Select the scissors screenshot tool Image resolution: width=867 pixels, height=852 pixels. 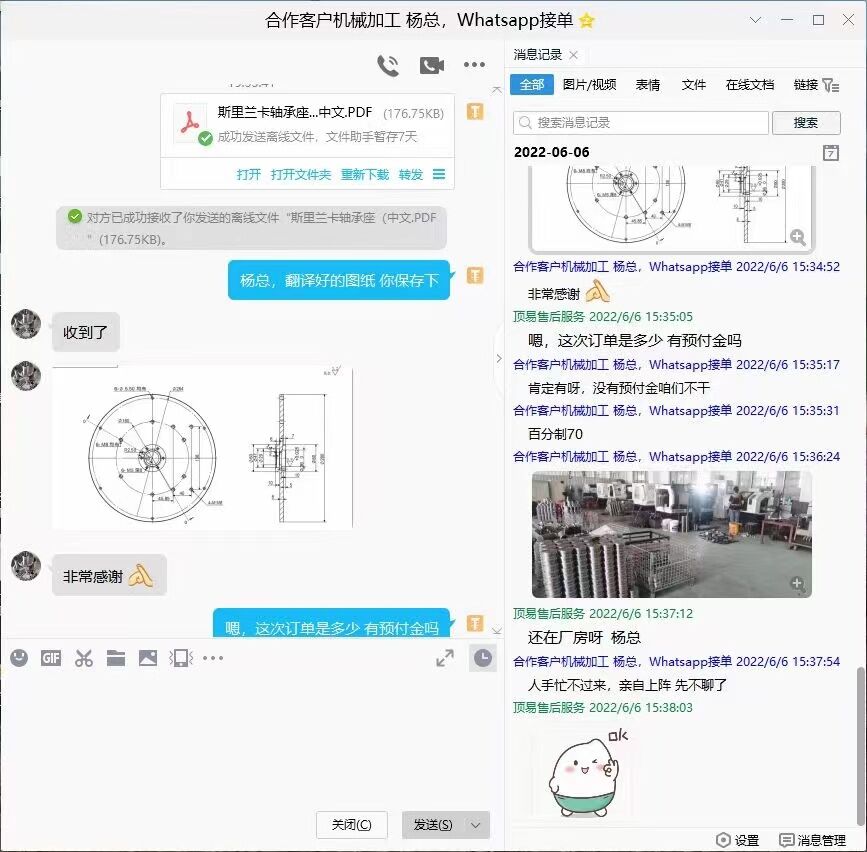(84, 658)
